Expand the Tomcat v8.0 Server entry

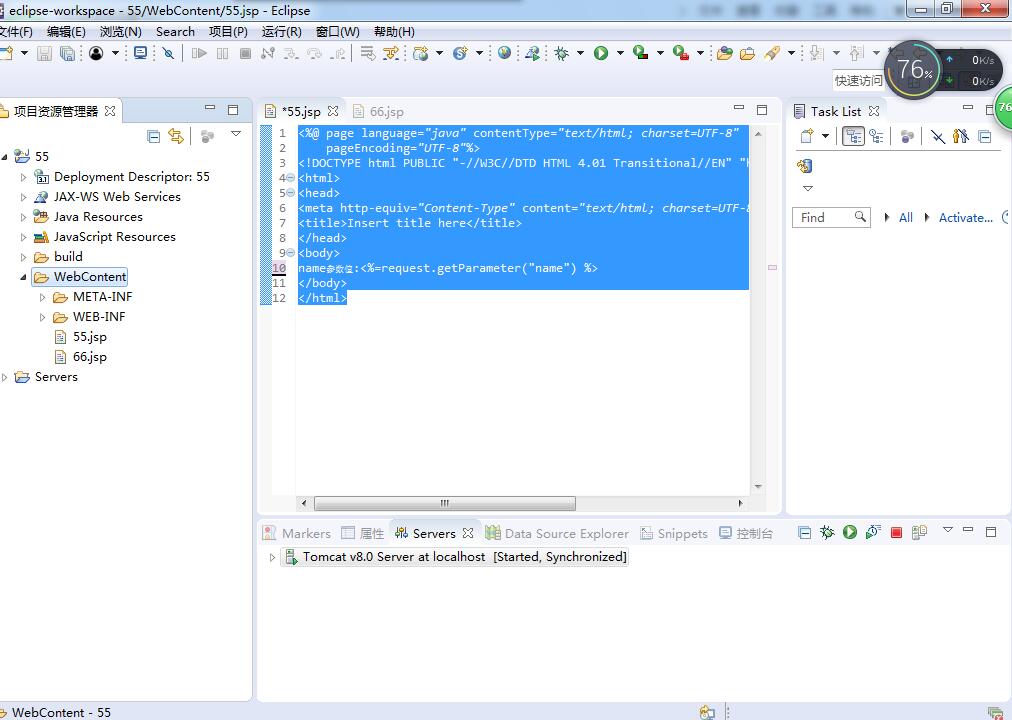[272, 557]
